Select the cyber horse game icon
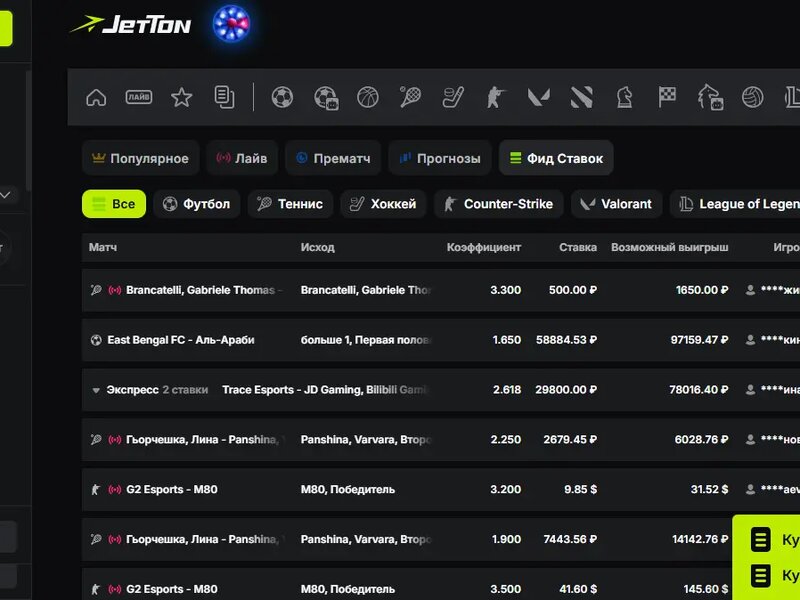 point(710,97)
